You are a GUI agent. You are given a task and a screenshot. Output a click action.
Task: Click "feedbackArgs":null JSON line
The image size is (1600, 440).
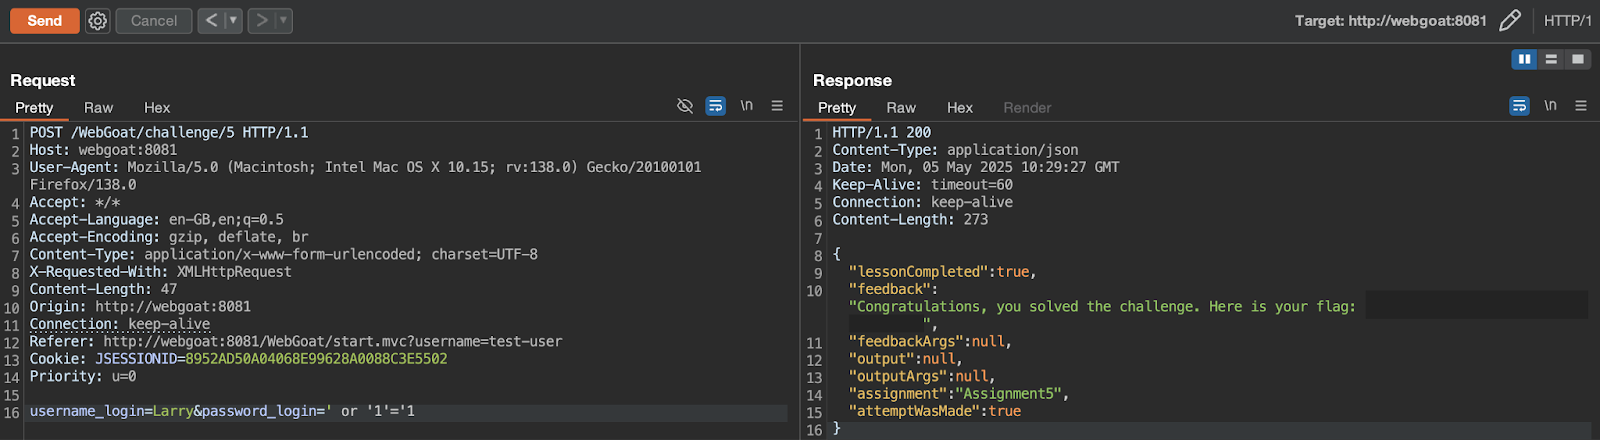[x=930, y=341]
